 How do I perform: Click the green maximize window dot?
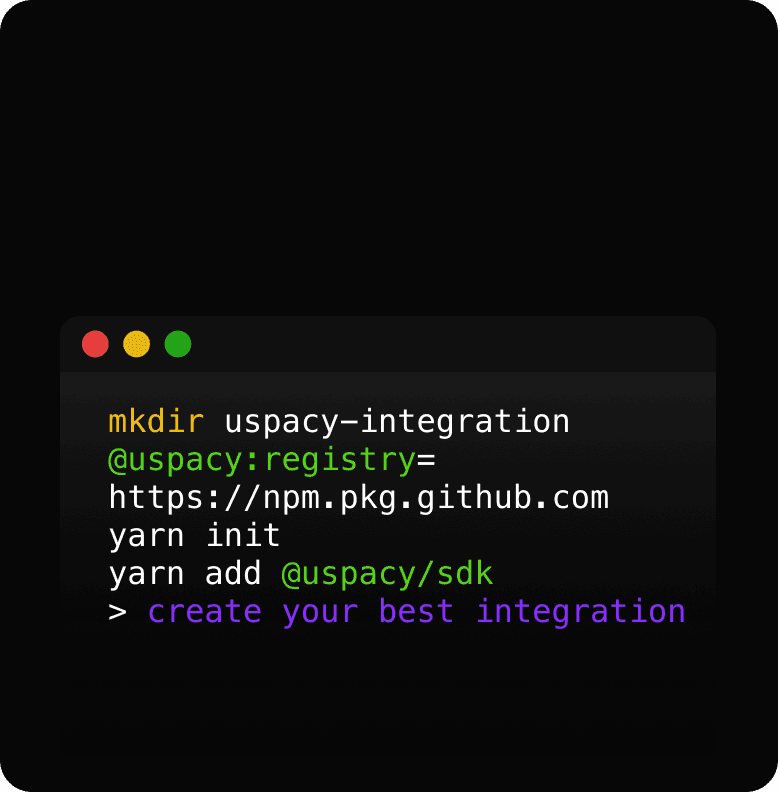(178, 344)
